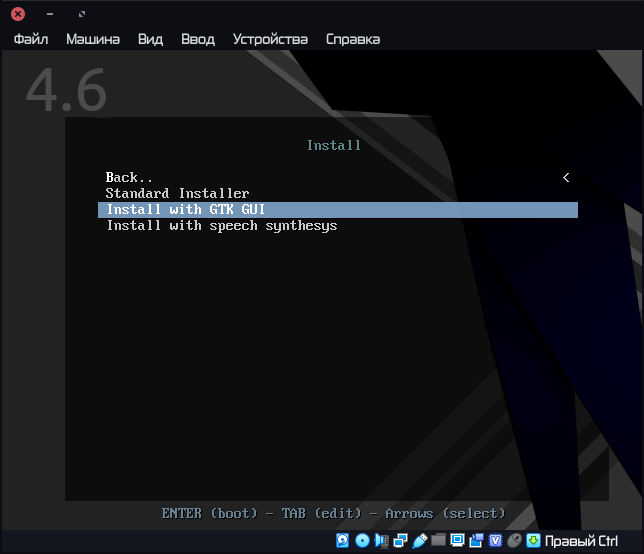Select Install with GTK GUI entry
The image size is (644, 554).
point(186,210)
